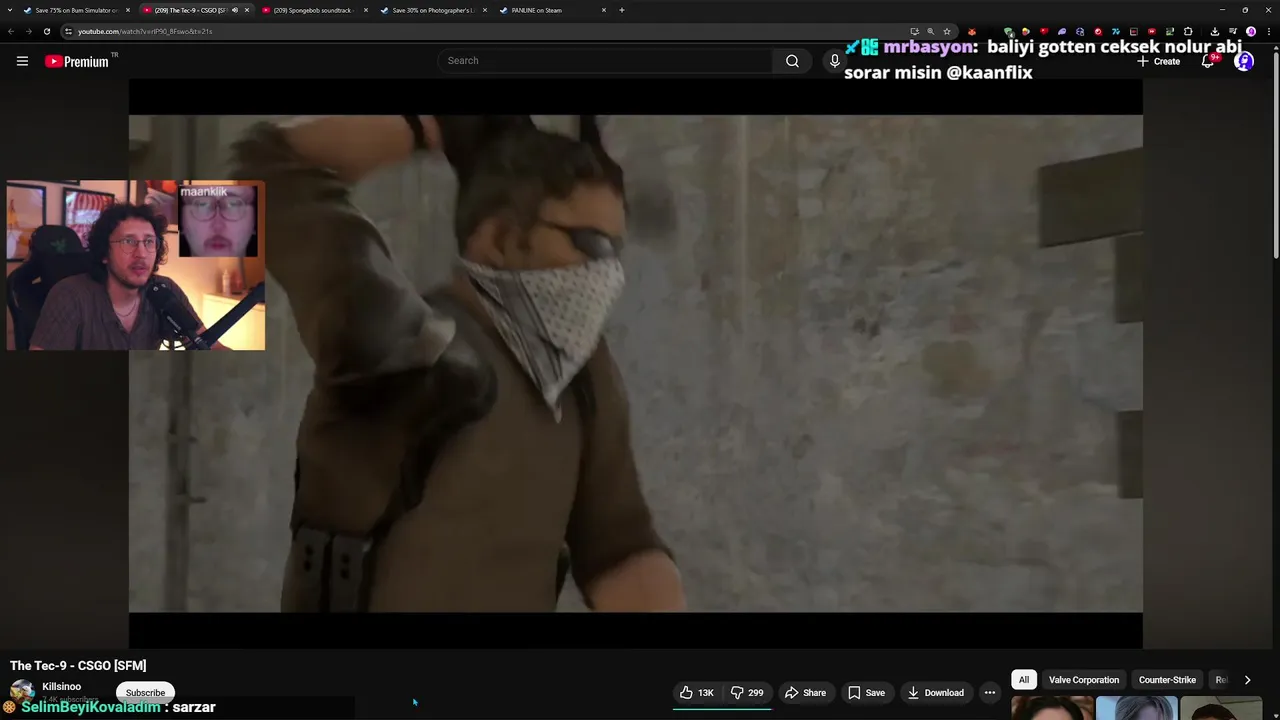This screenshot has height=720, width=1280.
Task: Go back in browser history
Action: (11, 31)
